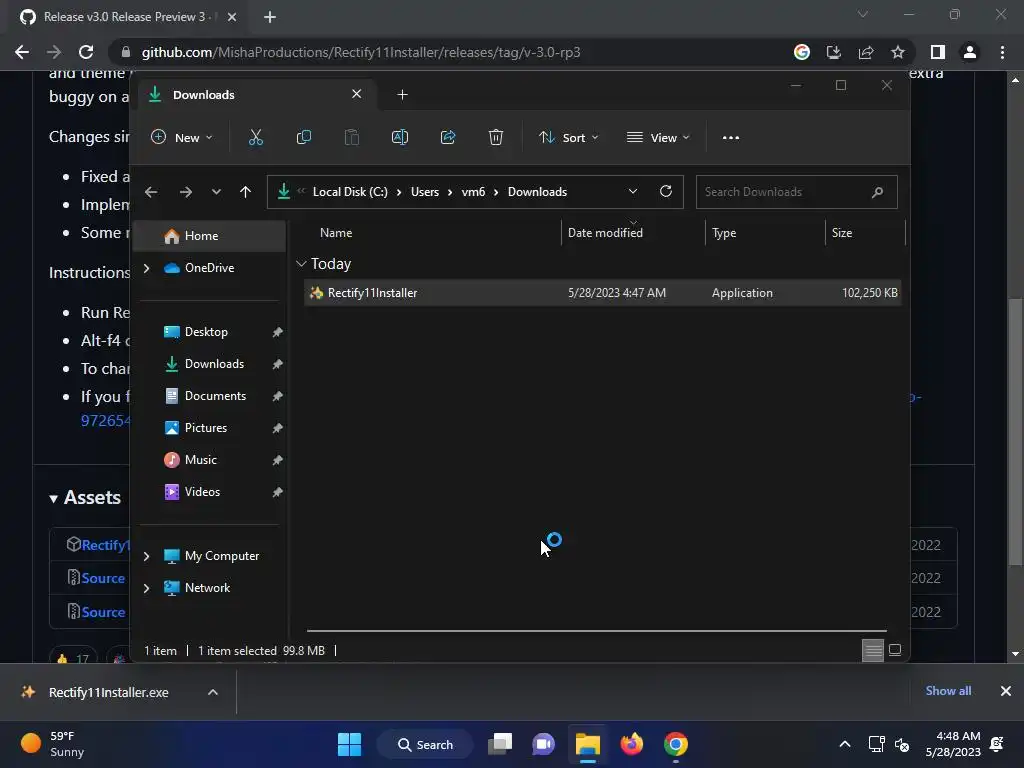Open a new Chrome tab
Viewport: 1024px width, 768px height.
pyautogui.click(x=270, y=17)
